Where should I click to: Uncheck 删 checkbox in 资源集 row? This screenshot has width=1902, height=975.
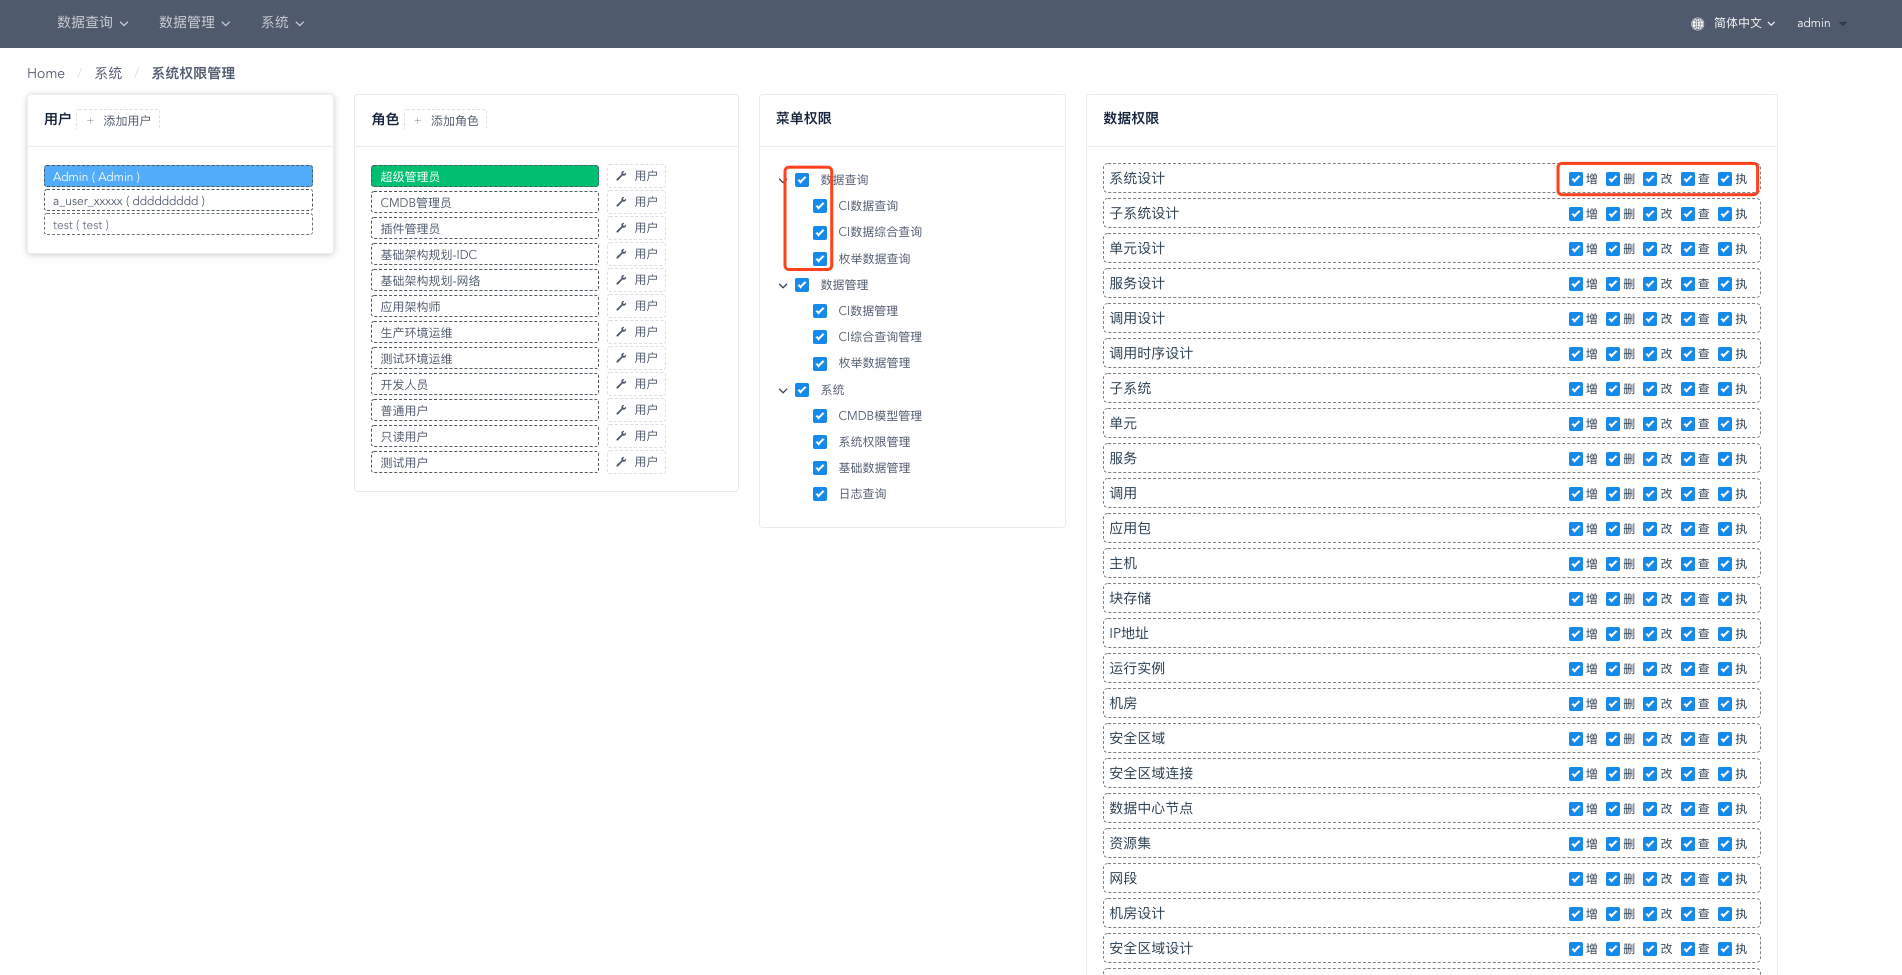pyautogui.click(x=1613, y=844)
